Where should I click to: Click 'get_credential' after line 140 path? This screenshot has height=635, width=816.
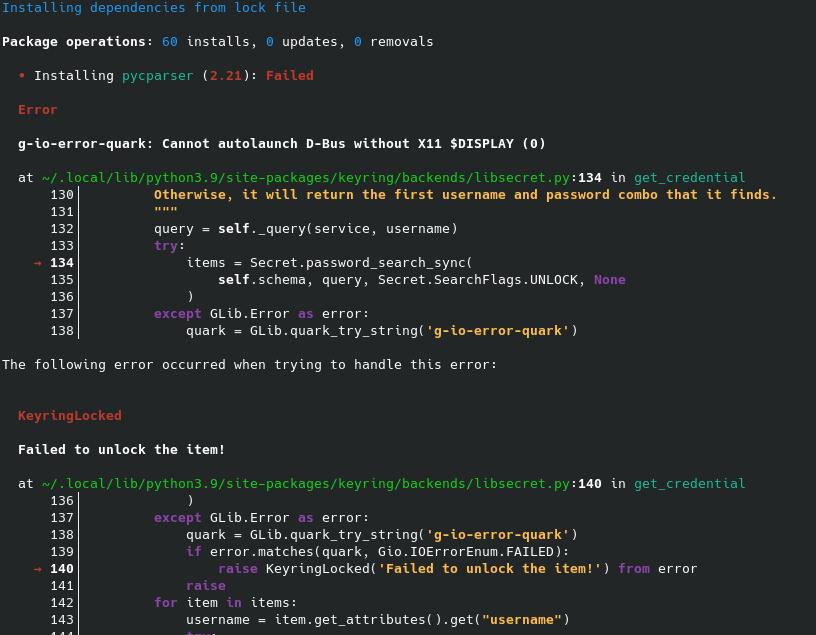click(690, 484)
